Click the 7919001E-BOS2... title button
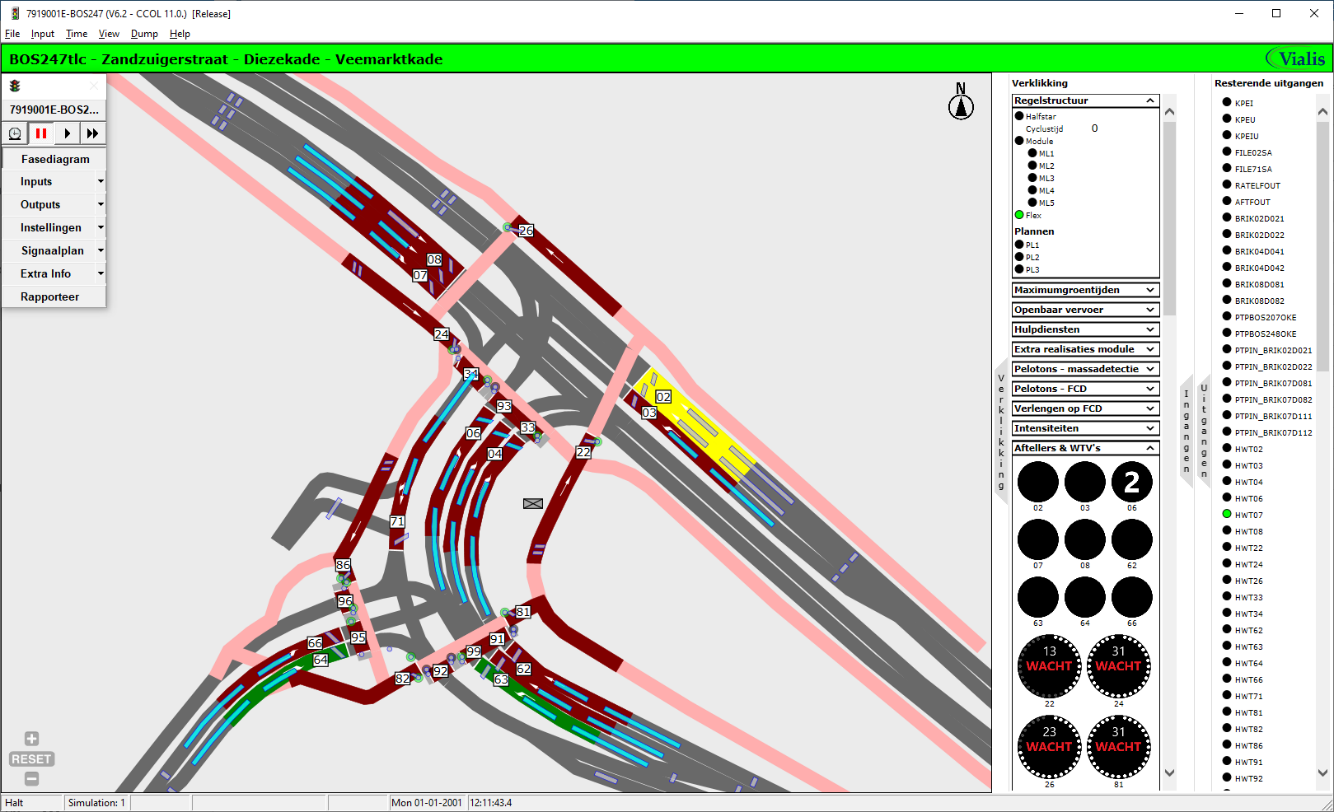This screenshot has height=812, width=1334. click(54, 110)
